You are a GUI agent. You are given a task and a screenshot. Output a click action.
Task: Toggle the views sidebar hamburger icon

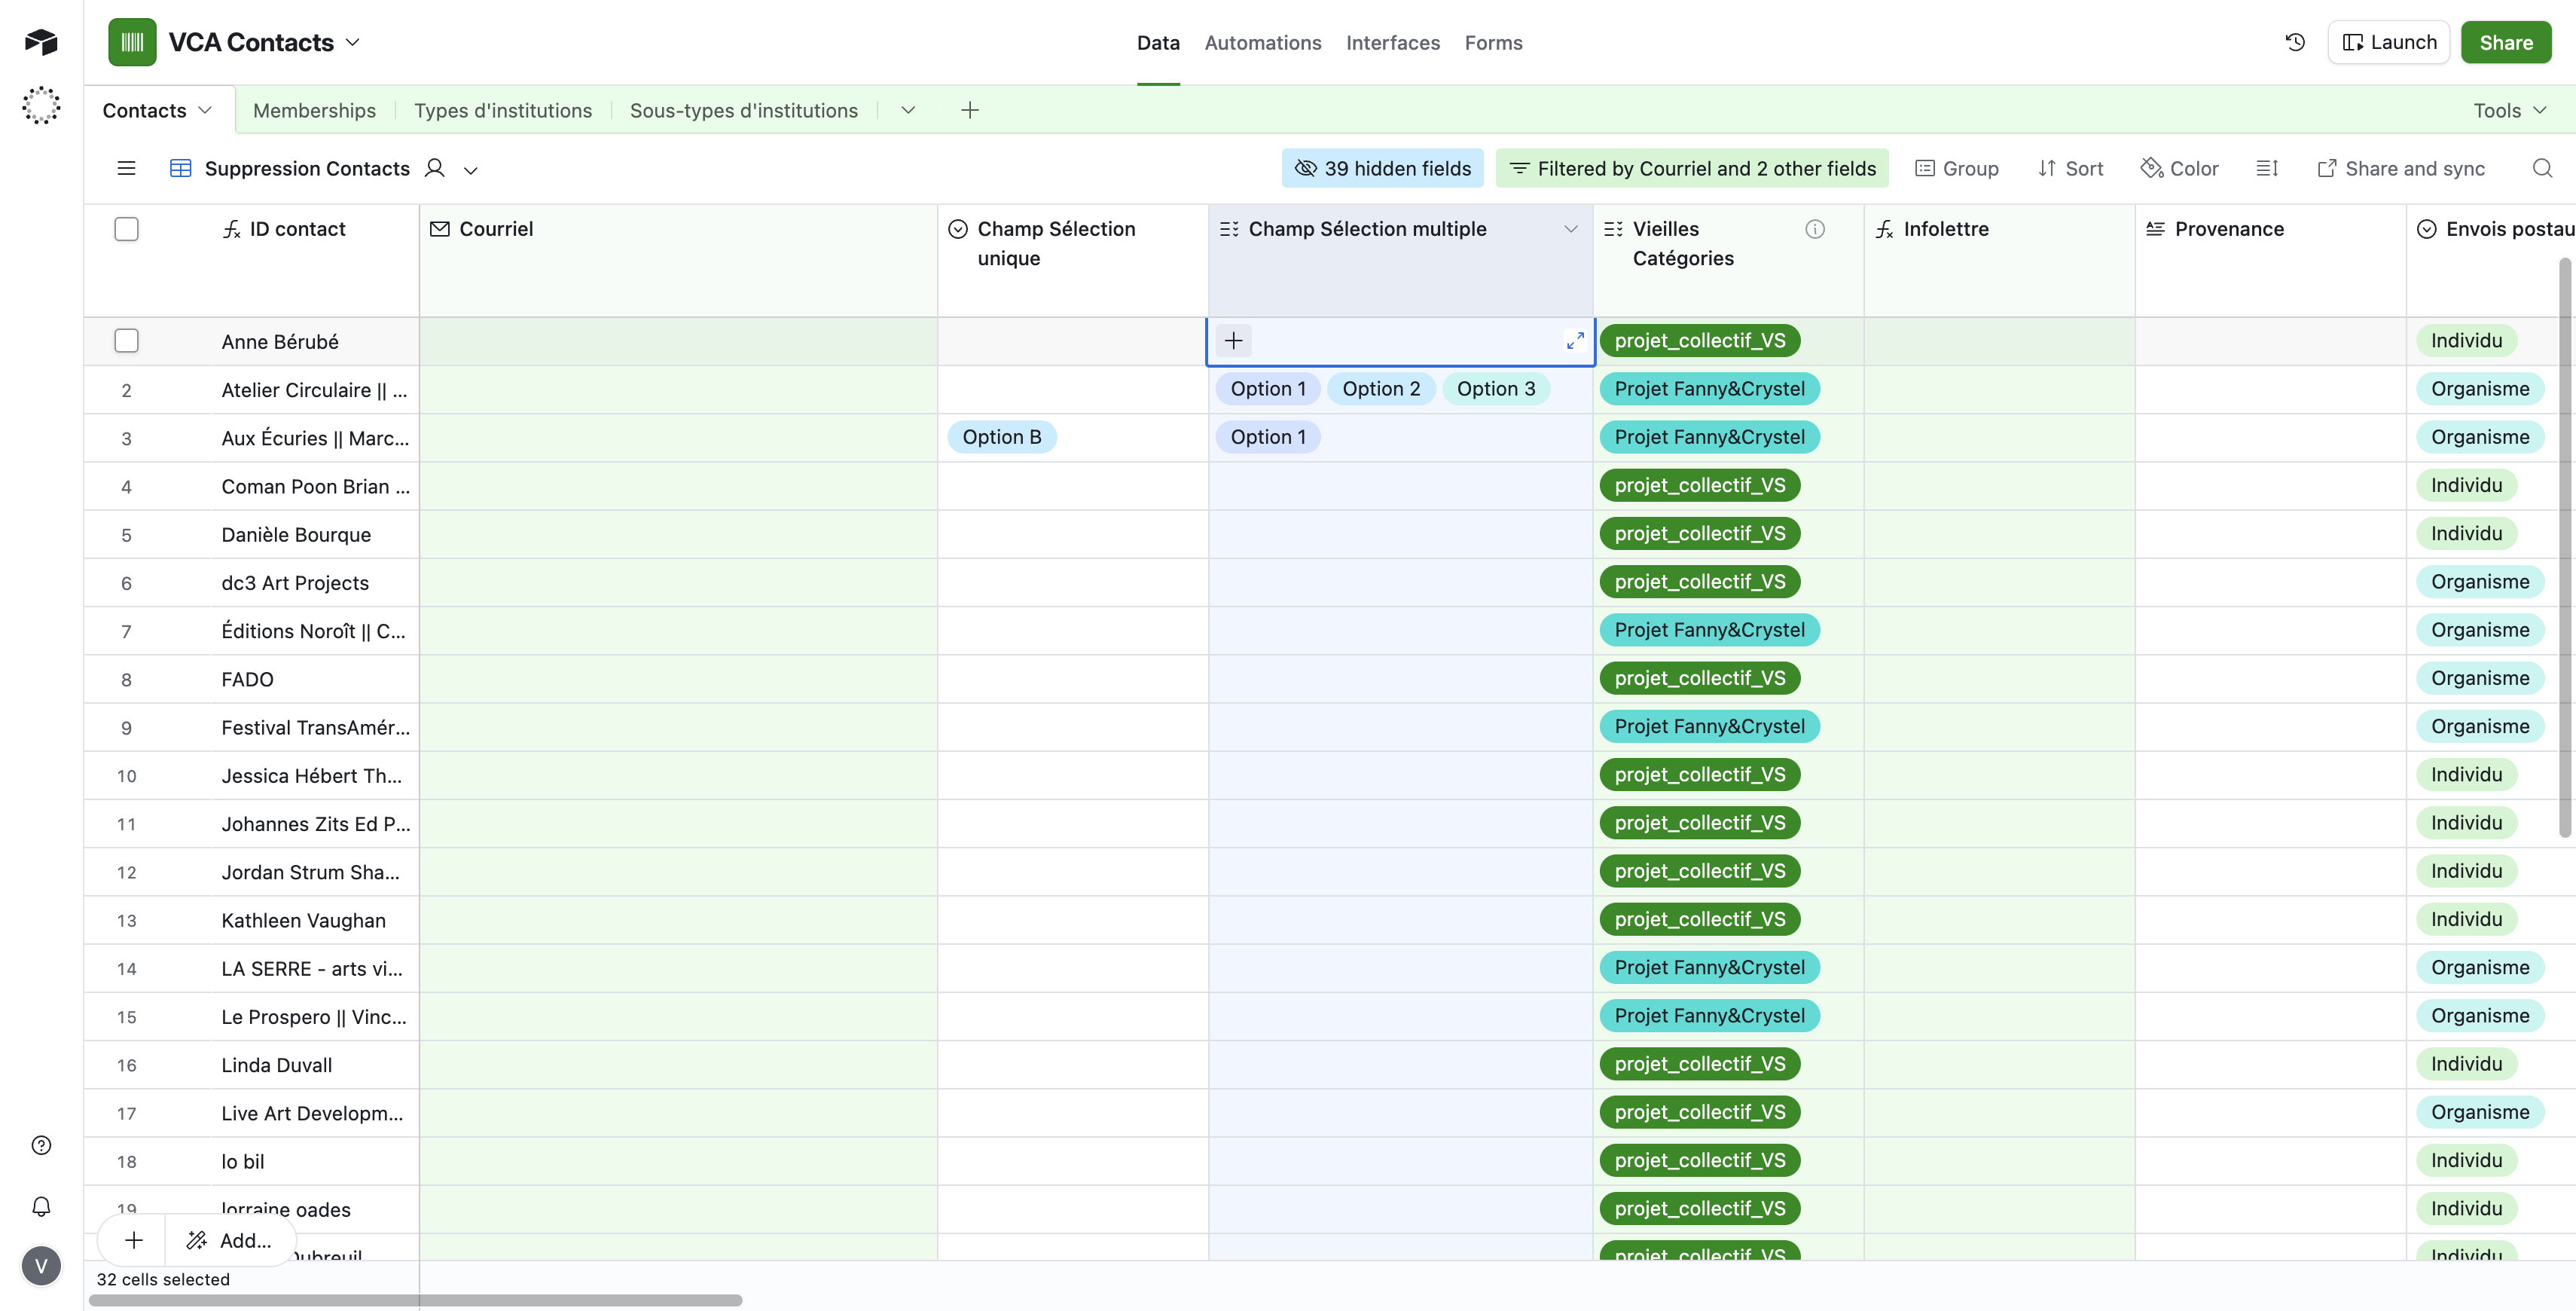(126, 168)
